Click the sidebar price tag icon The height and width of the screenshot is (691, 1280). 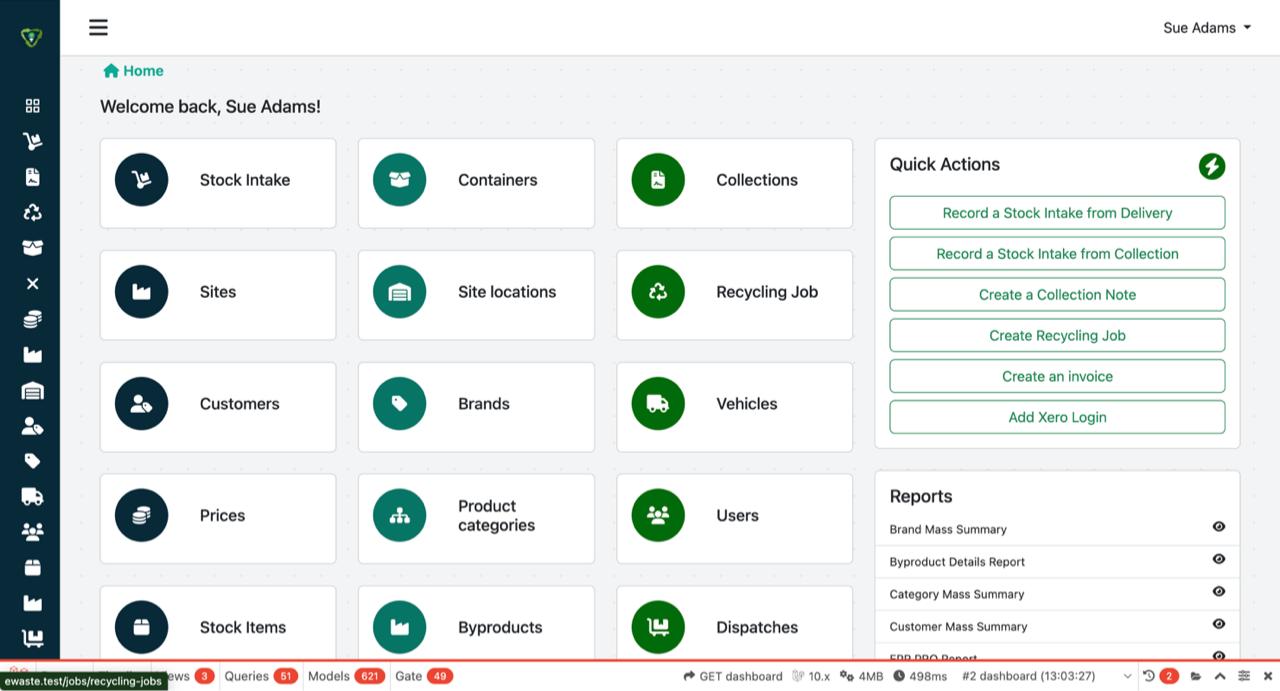click(x=32, y=461)
